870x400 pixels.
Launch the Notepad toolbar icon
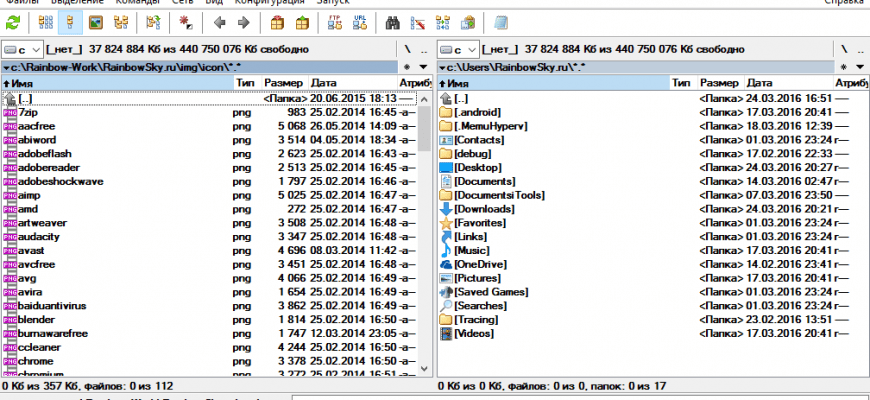click(501, 23)
